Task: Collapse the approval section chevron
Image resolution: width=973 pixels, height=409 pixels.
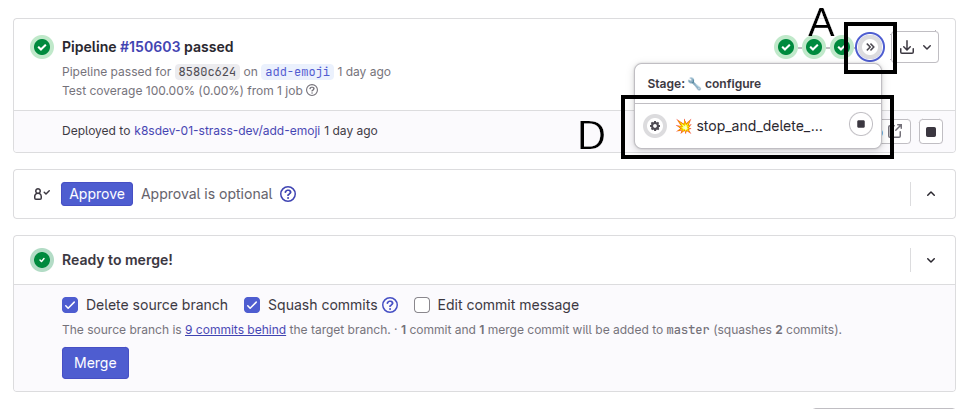Action: (931, 194)
